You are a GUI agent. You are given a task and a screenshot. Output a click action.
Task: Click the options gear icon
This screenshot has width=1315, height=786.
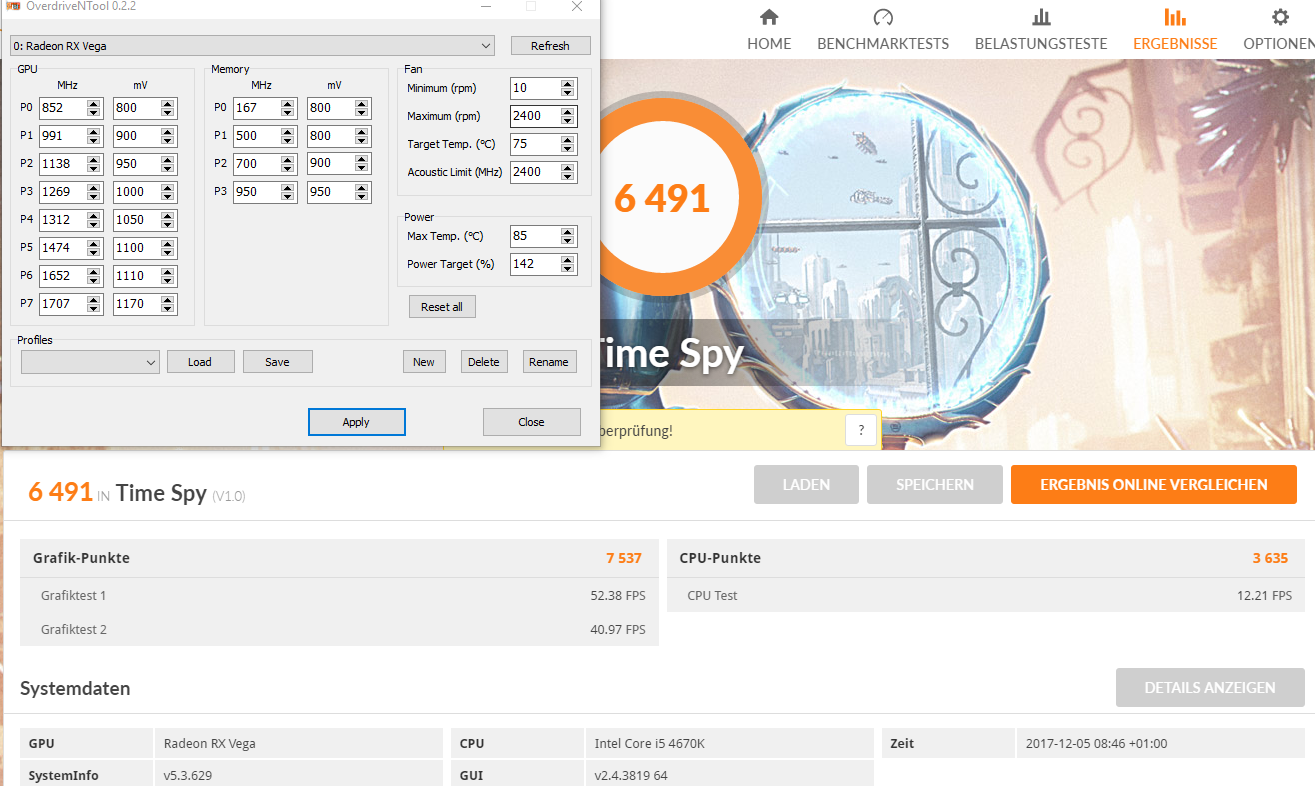click(x=1280, y=17)
